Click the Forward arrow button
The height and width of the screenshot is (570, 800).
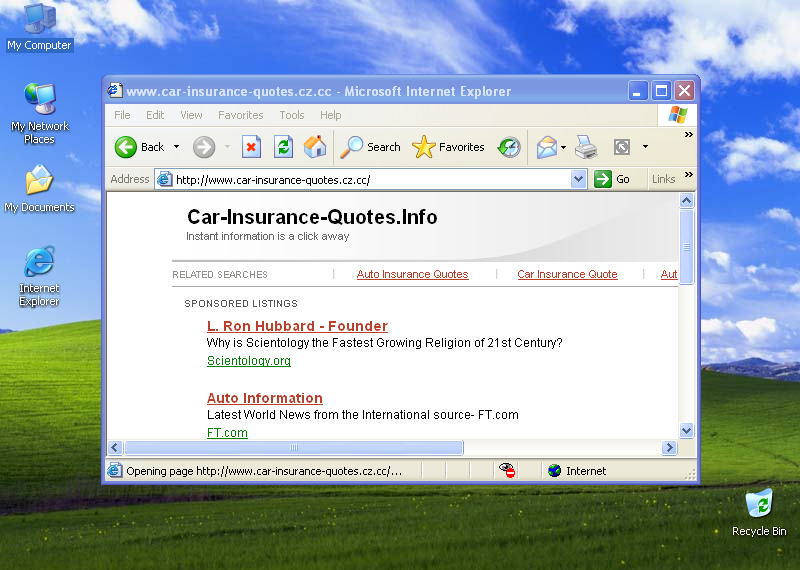(204, 147)
